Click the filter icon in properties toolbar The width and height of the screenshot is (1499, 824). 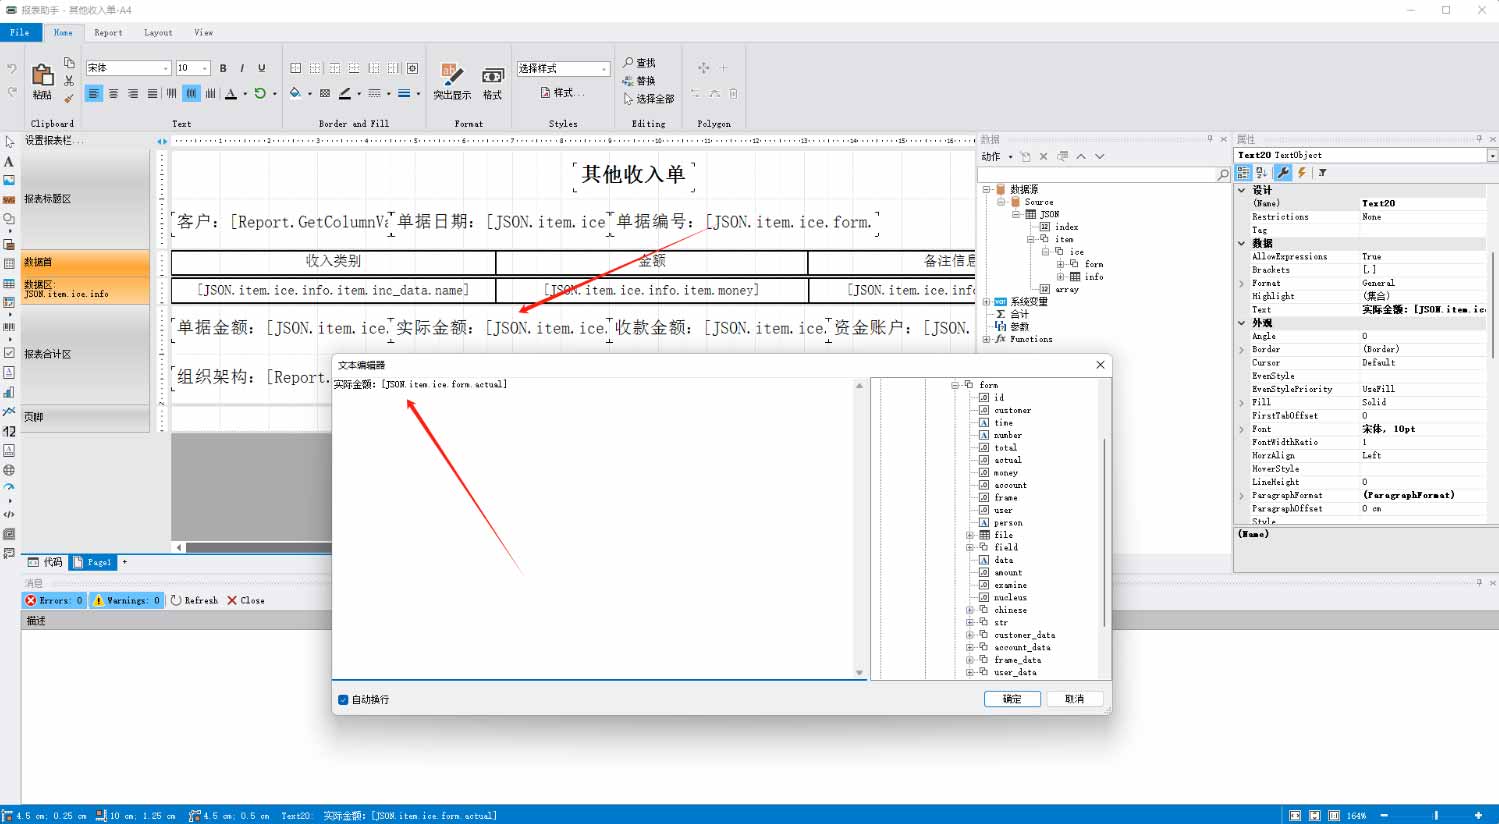pyautogui.click(x=1322, y=172)
